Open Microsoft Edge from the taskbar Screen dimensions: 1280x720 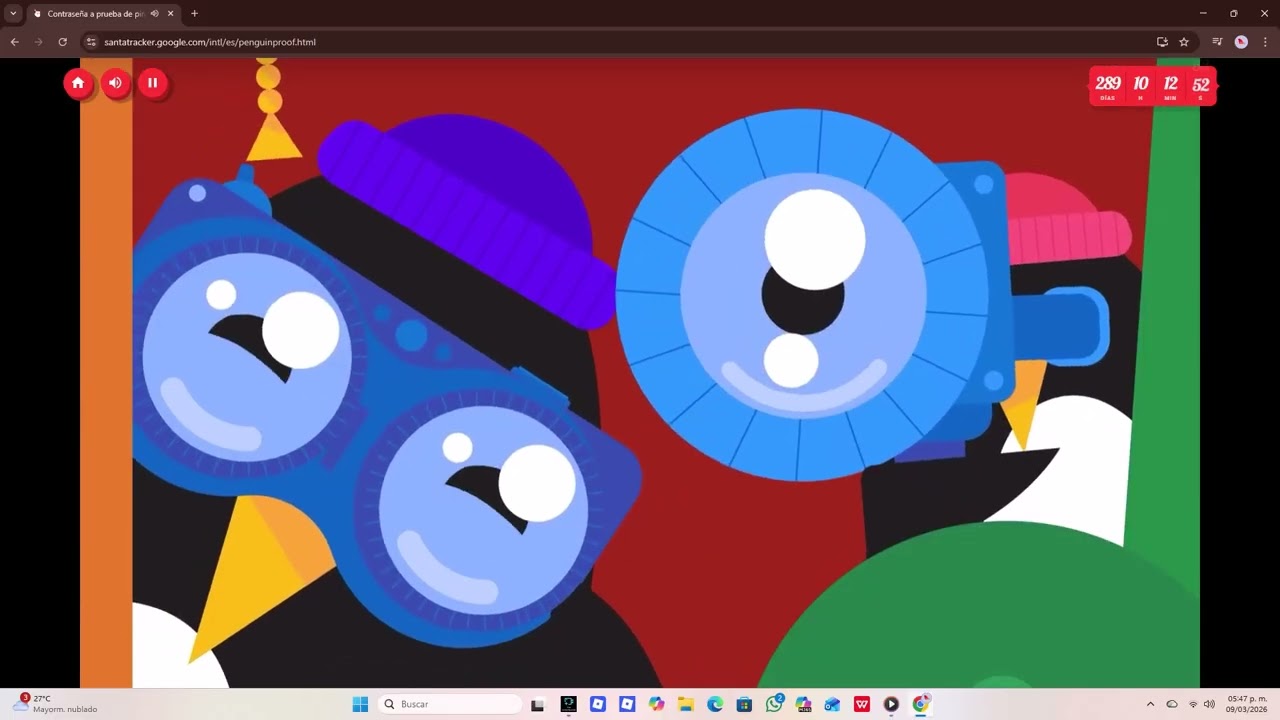click(x=715, y=704)
